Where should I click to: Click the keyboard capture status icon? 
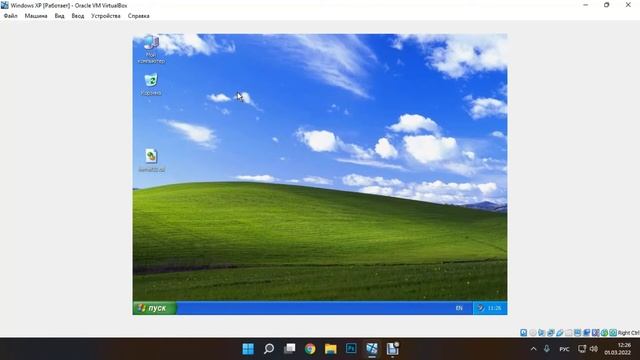pos(613,333)
